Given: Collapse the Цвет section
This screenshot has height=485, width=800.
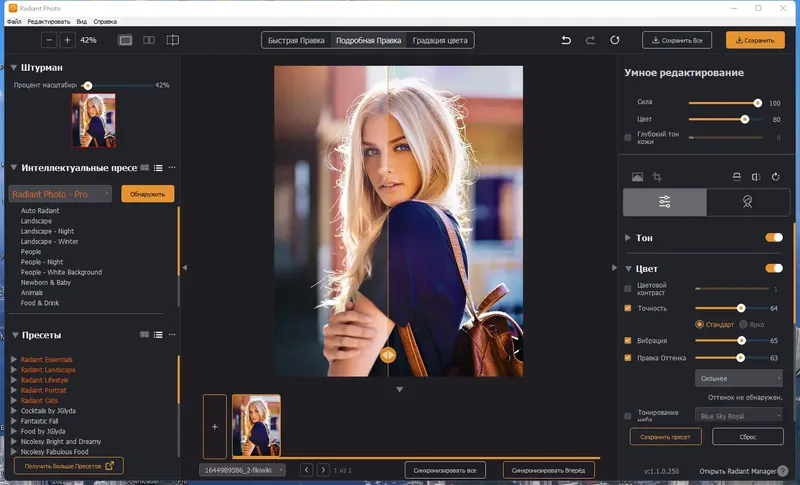Looking at the screenshot, I should coord(628,268).
